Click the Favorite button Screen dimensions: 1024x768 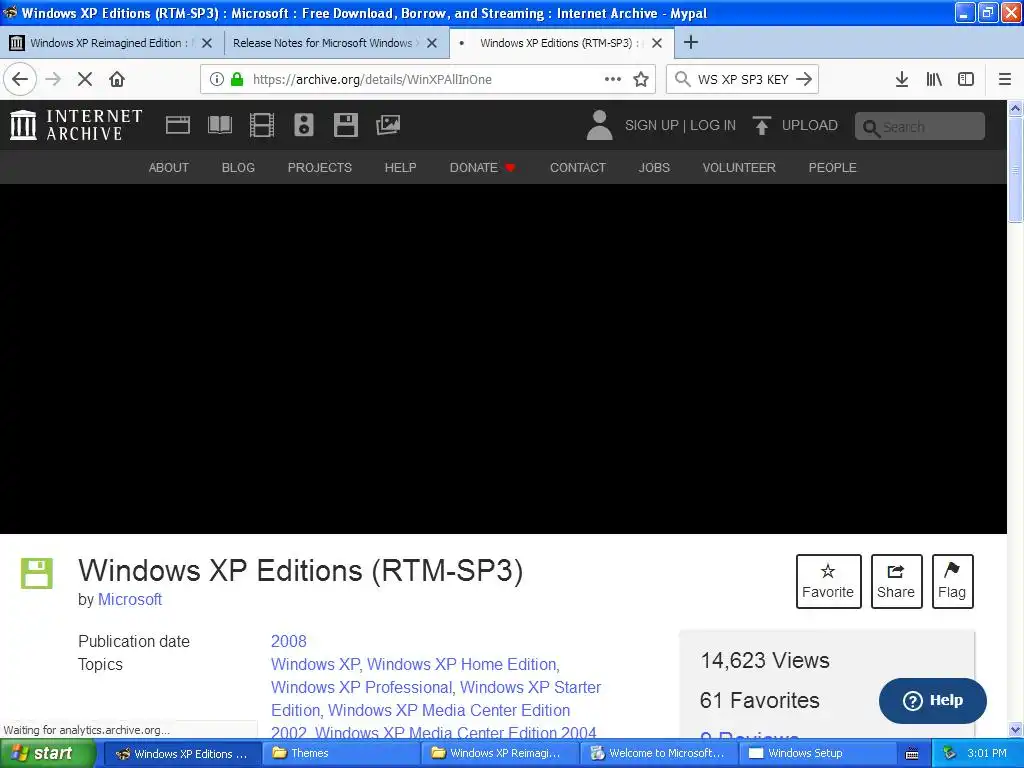point(828,581)
